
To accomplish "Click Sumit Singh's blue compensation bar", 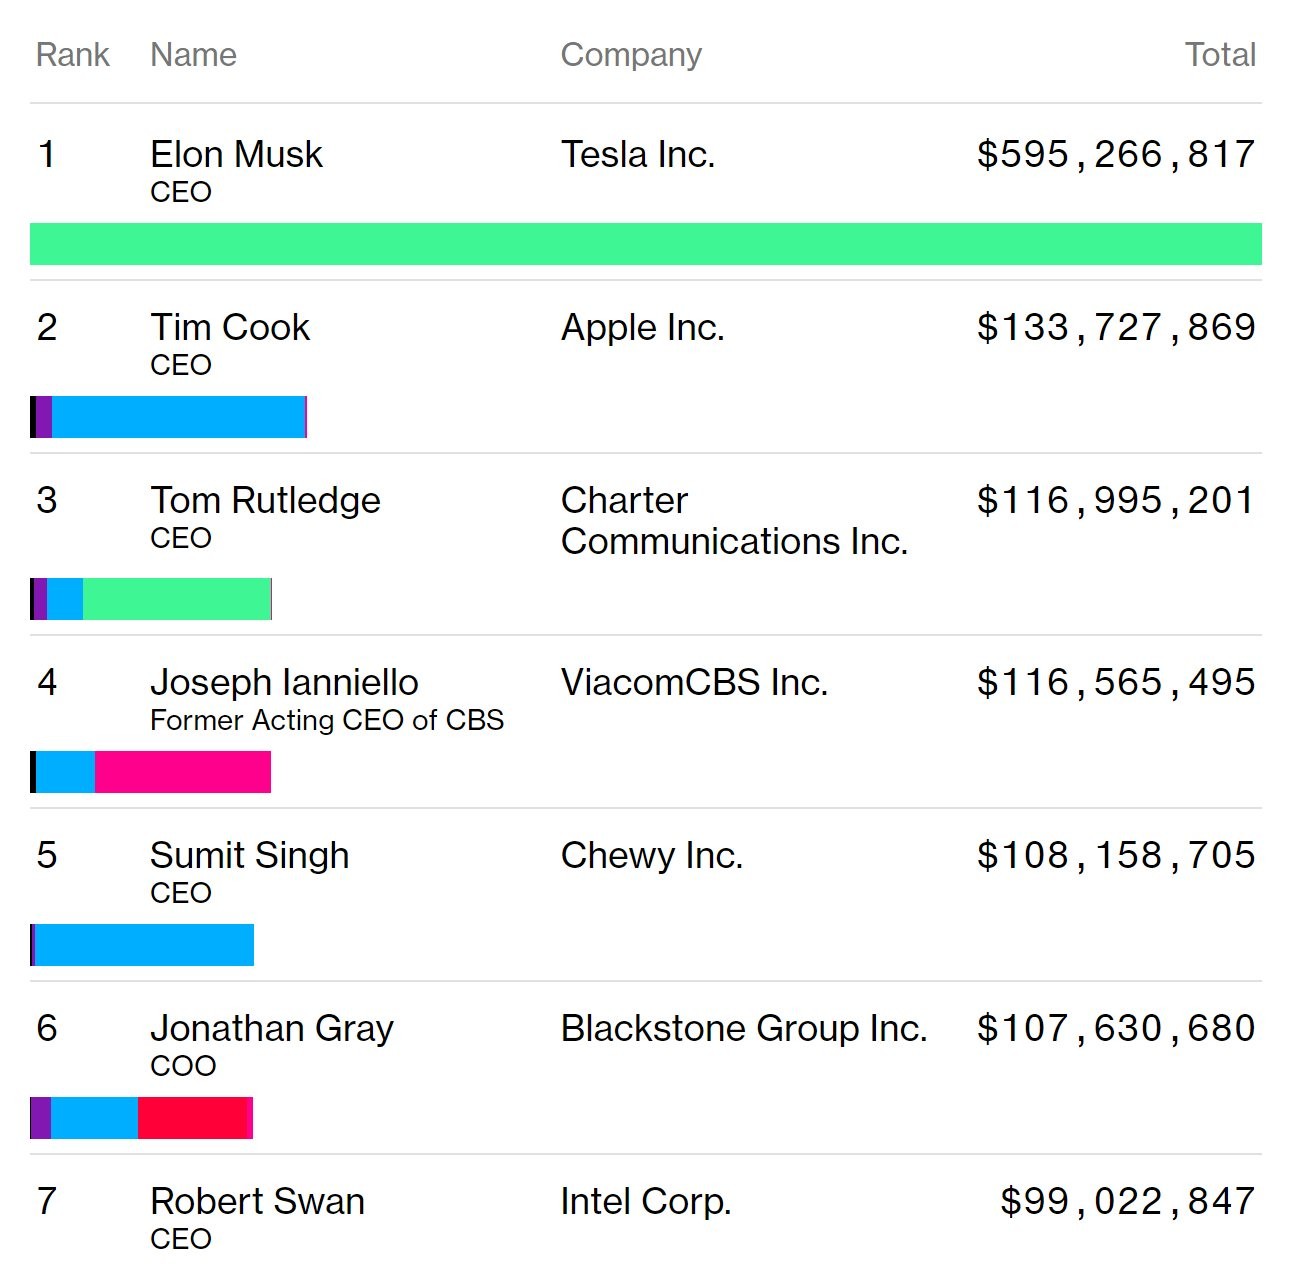I will click(144, 945).
